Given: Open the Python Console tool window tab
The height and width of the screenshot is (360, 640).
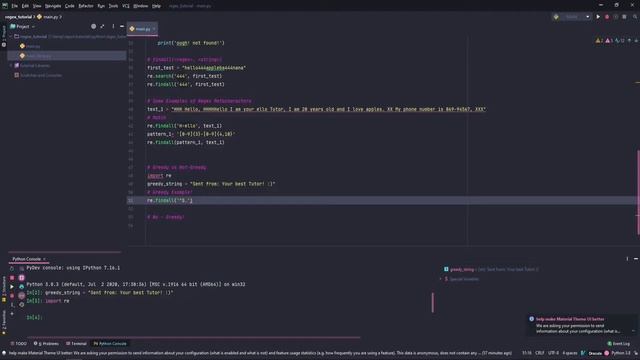Looking at the screenshot, I should pos(110,344).
